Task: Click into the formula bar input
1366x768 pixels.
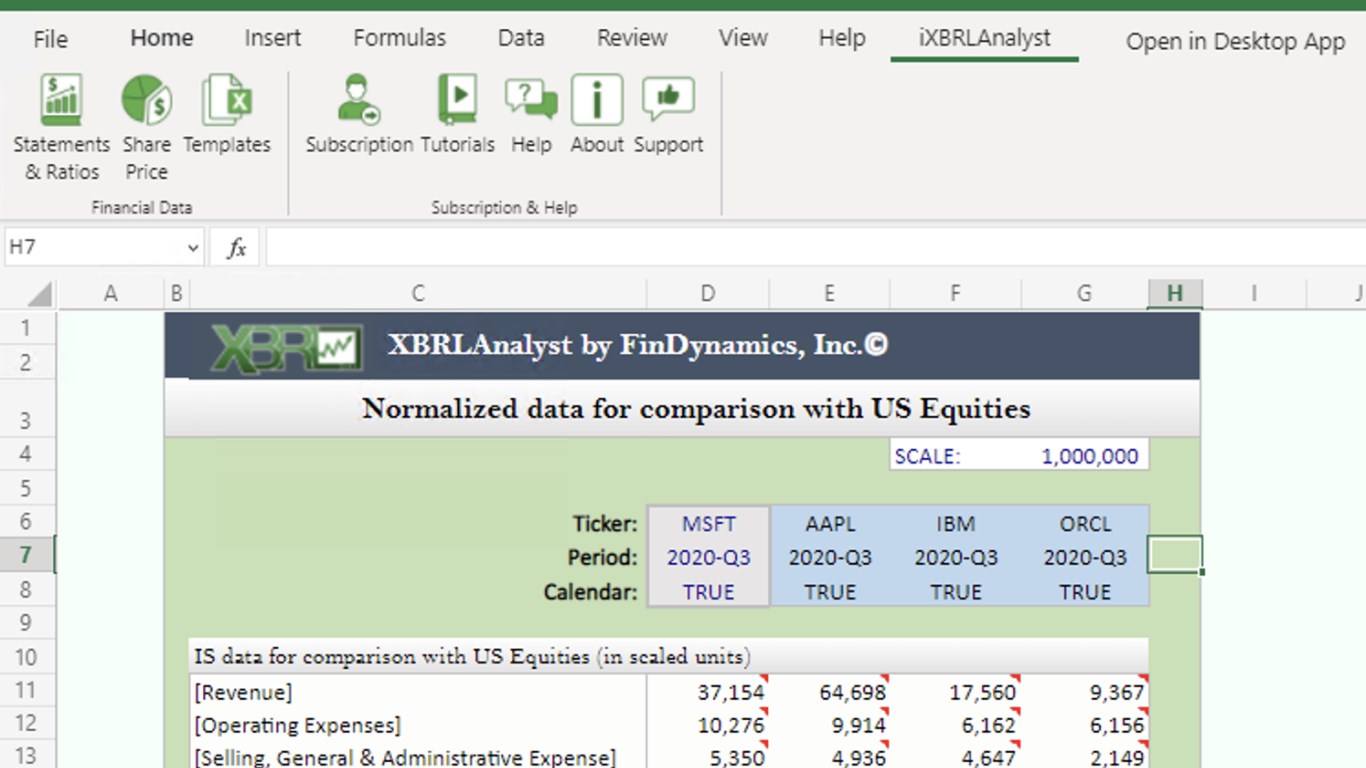Action: (x=815, y=248)
